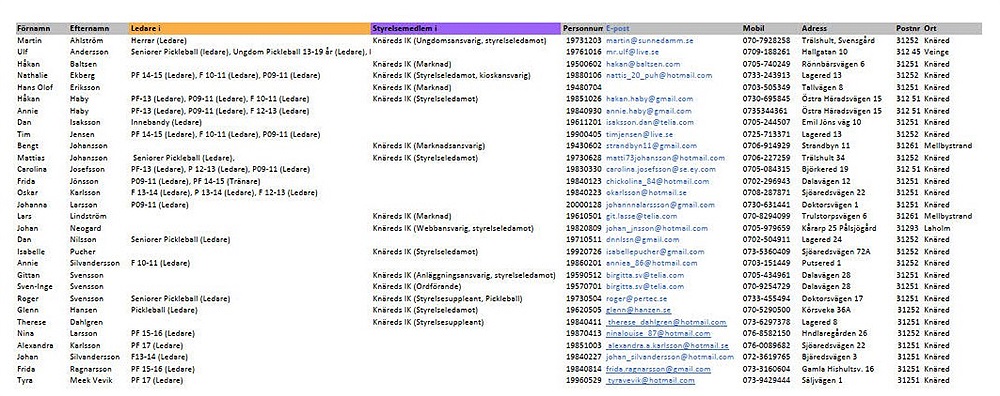Open frida.ragnarsson@gmail.com email link

pos(658,369)
